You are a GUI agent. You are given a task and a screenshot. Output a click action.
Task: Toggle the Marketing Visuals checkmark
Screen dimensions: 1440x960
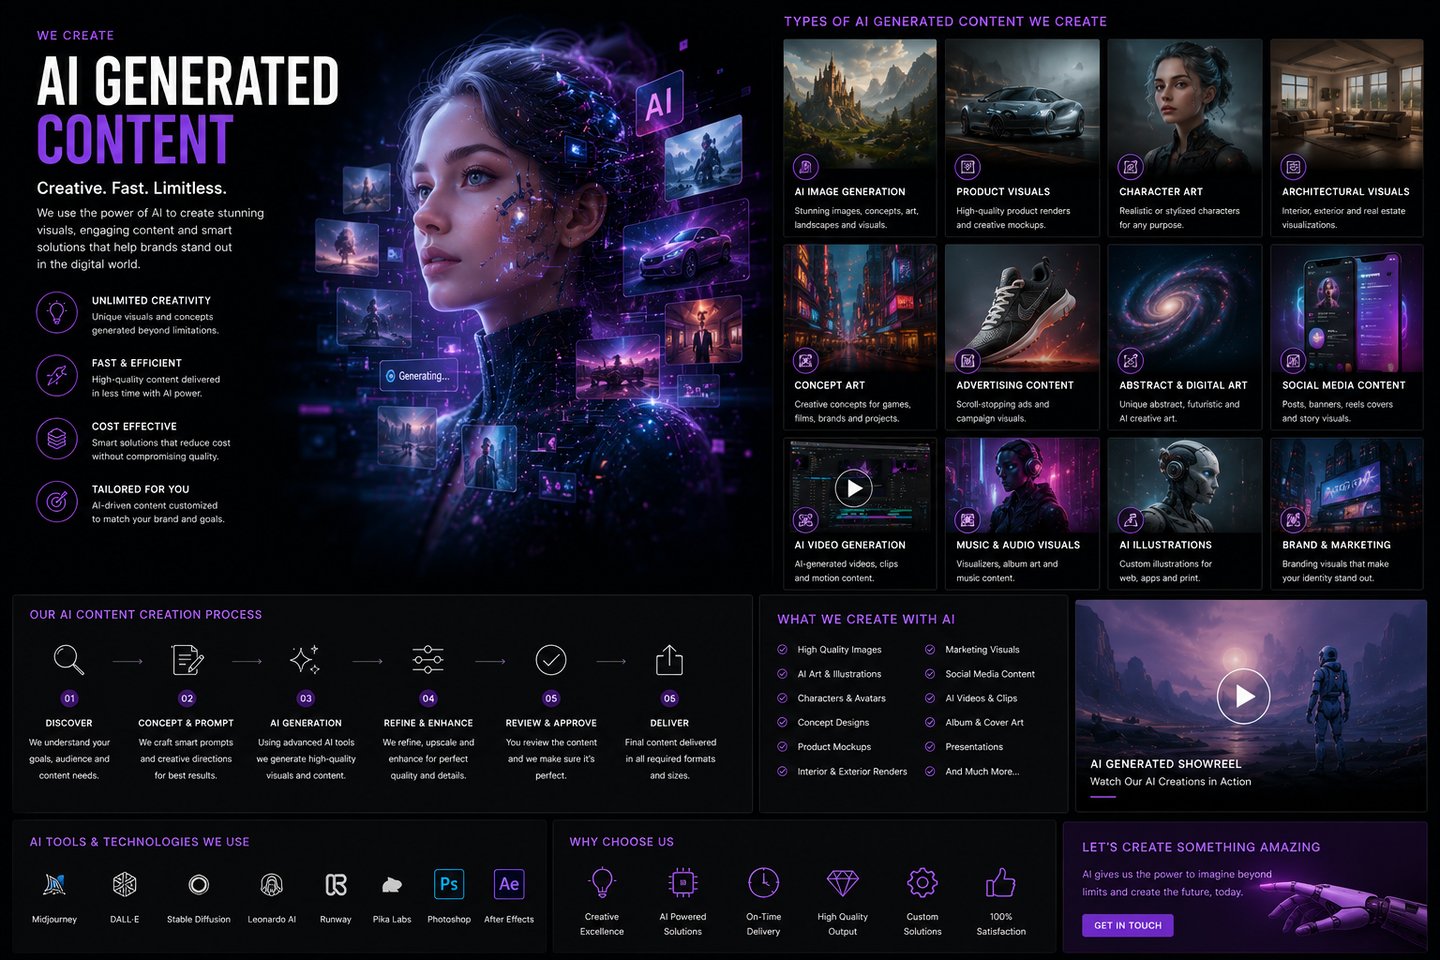pos(930,649)
